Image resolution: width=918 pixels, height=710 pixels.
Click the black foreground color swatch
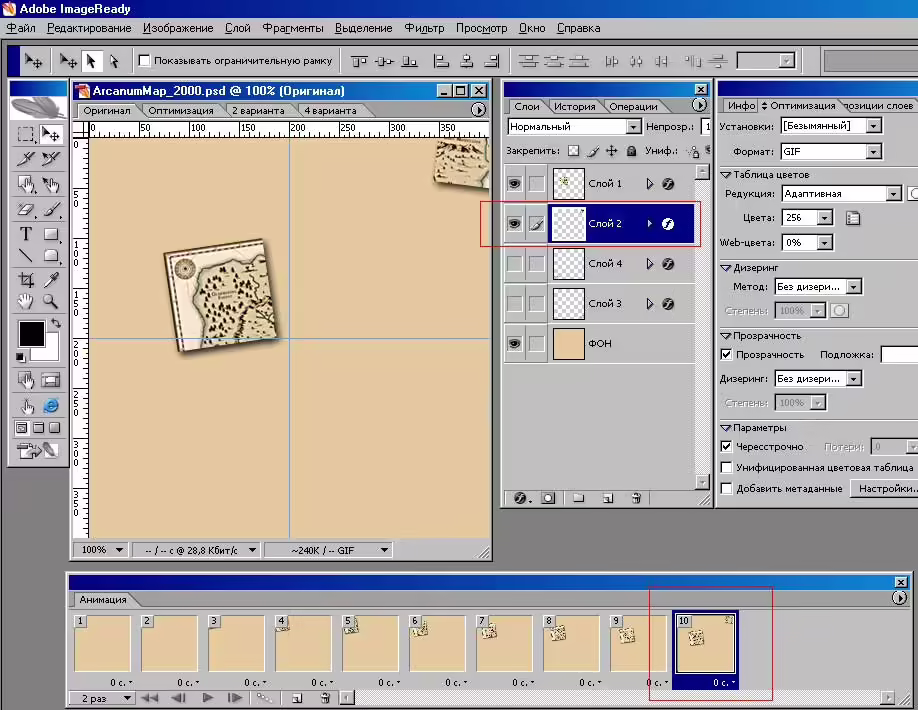click(x=32, y=334)
